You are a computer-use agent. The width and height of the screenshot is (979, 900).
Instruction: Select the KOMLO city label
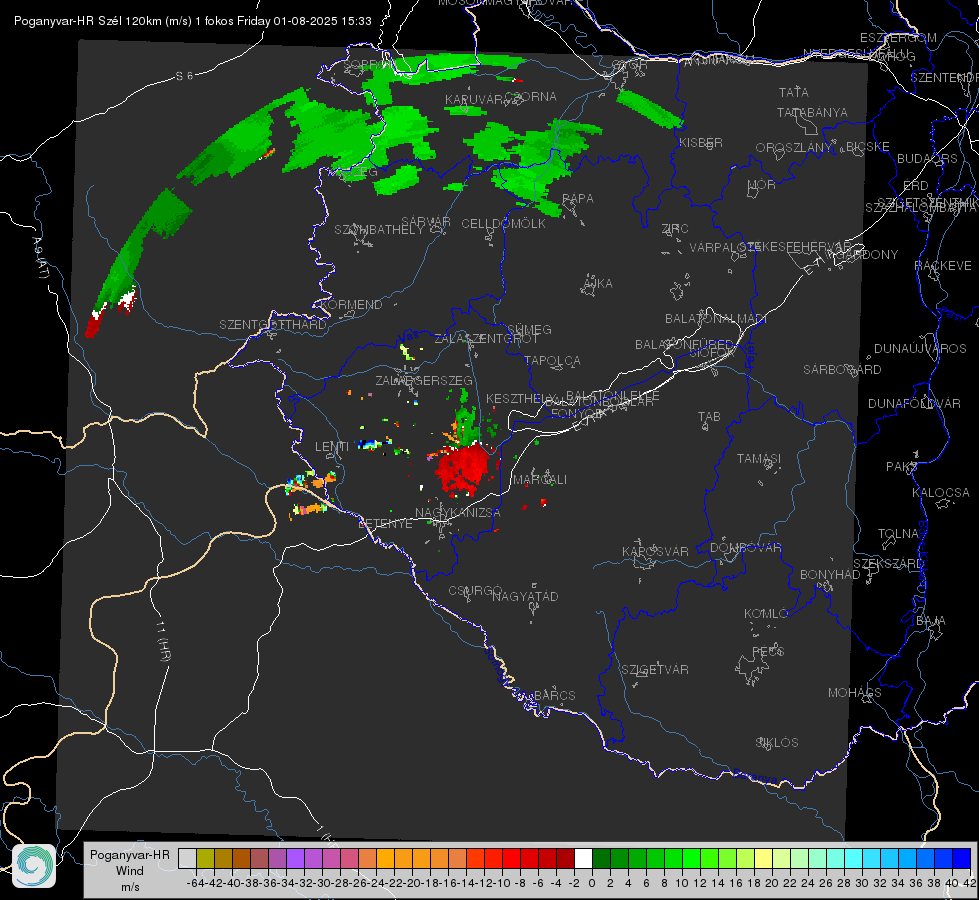[766, 613]
